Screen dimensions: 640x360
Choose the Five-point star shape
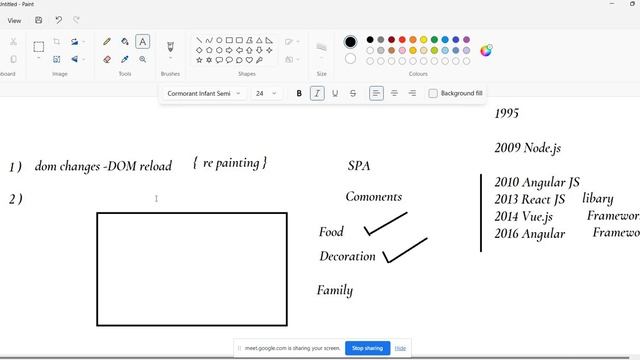click(199, 60)
